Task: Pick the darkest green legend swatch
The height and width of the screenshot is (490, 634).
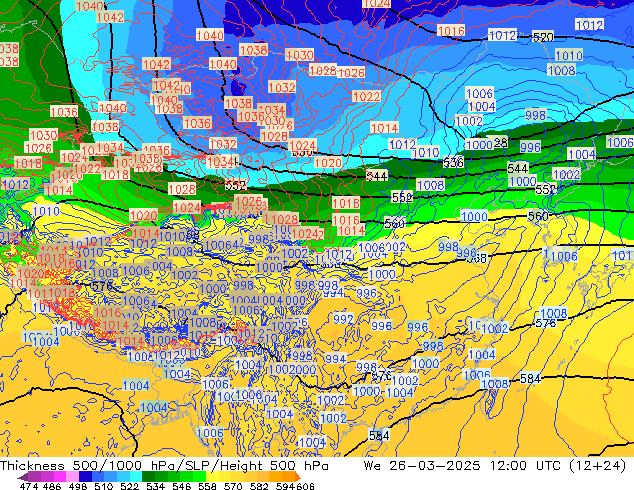Action: [x=148, y=477]
